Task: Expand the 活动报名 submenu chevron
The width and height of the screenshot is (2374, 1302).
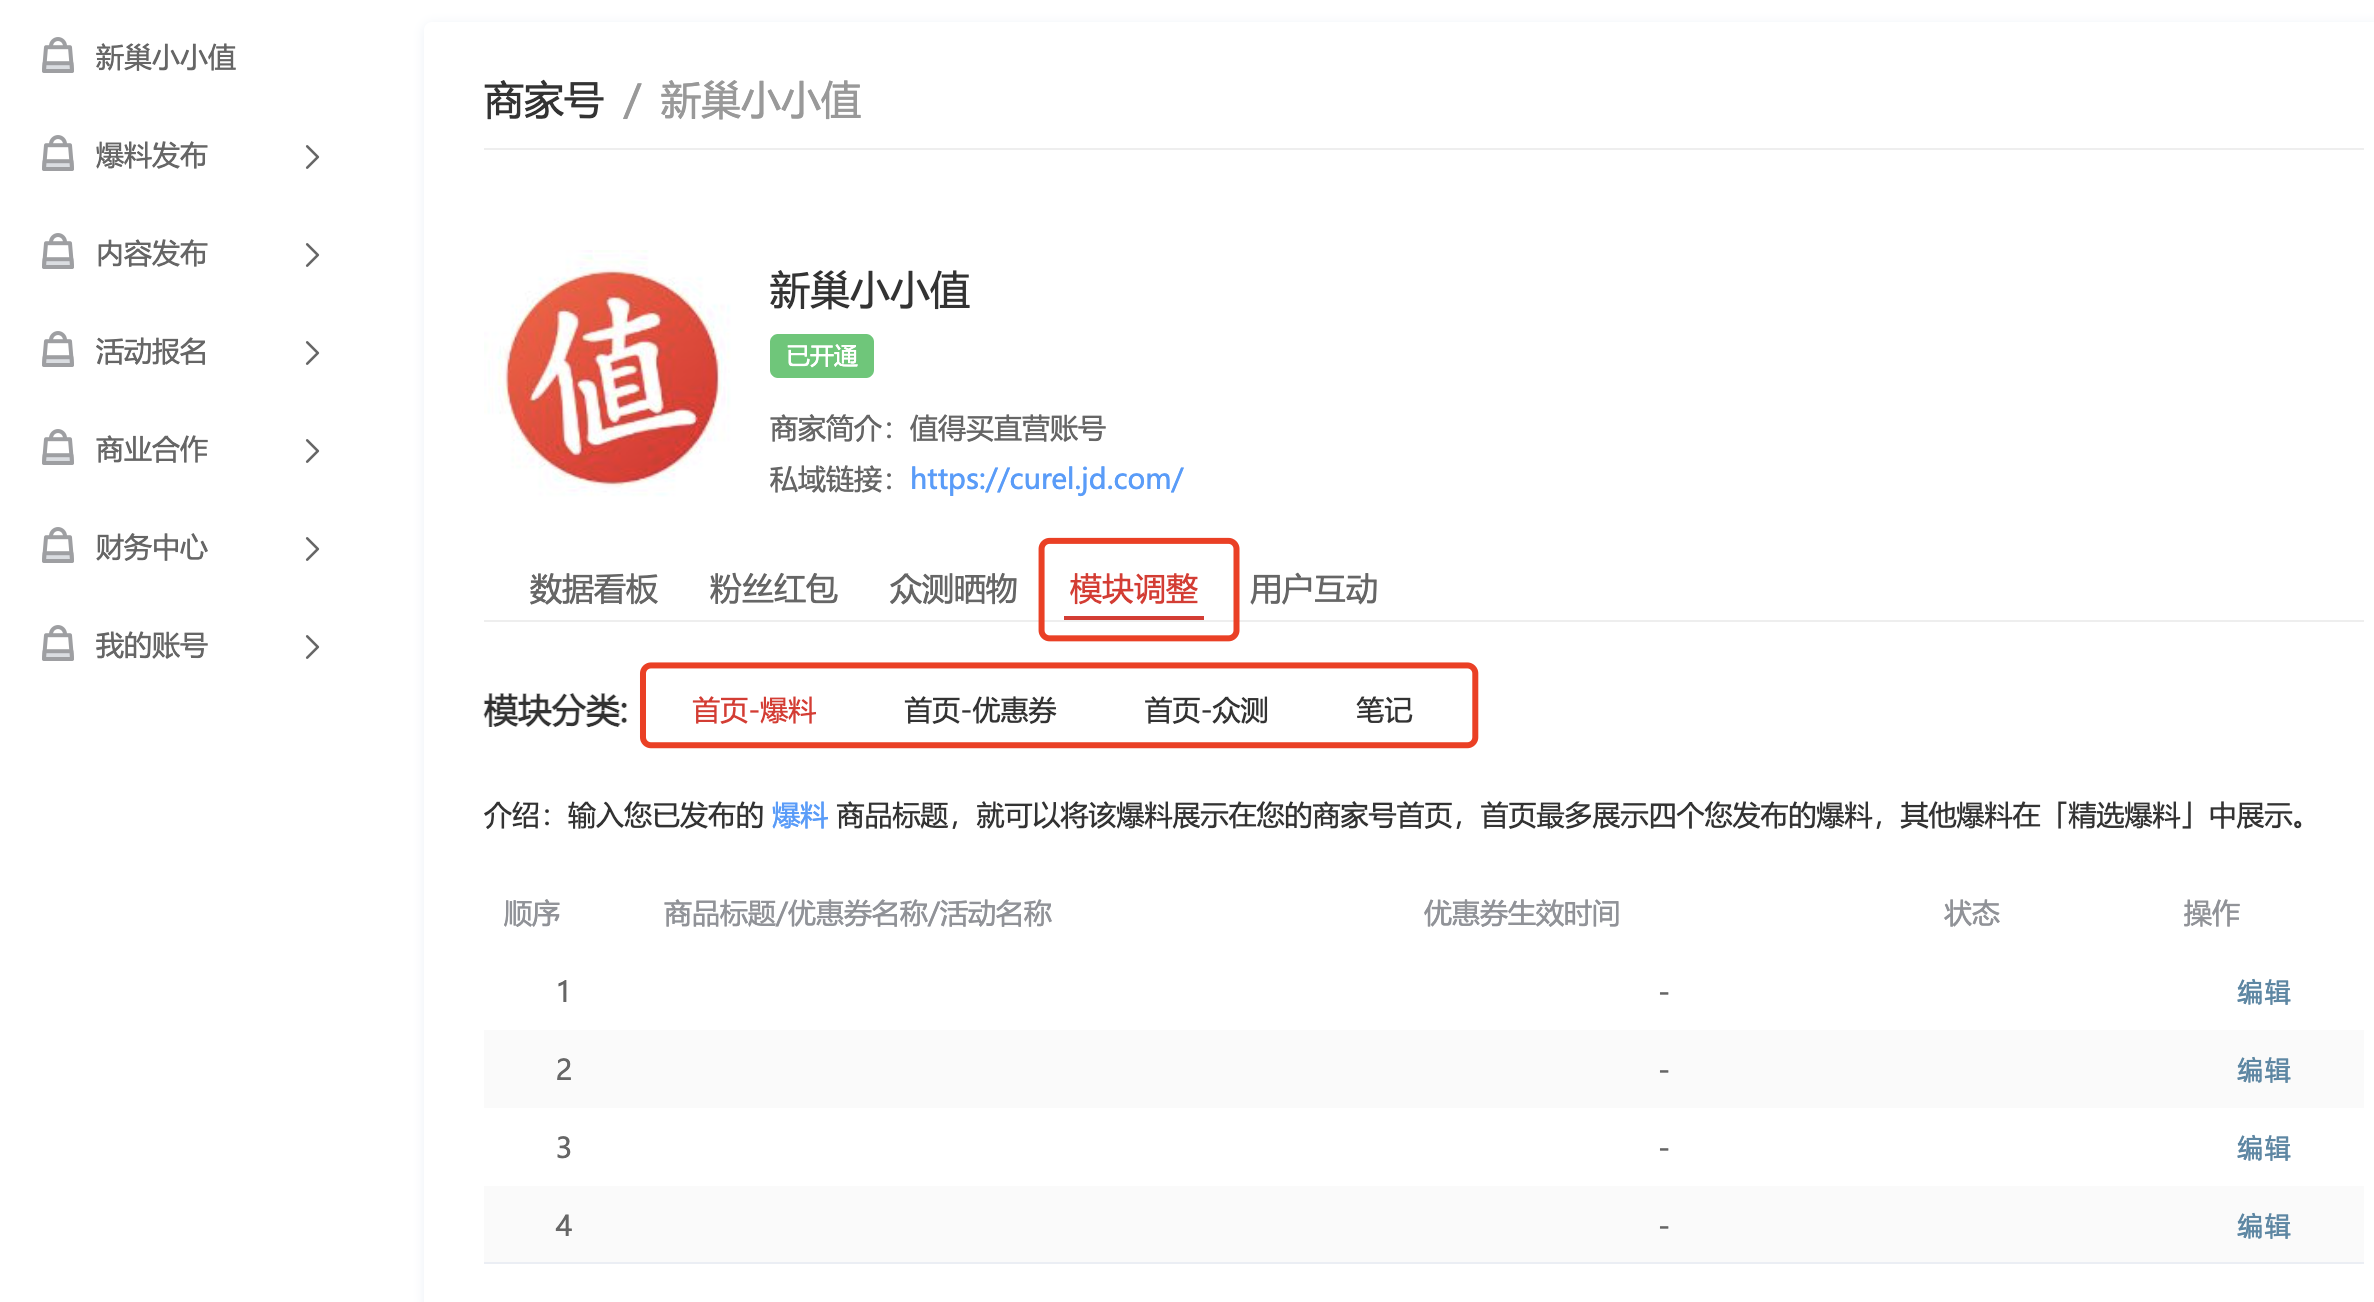Action: tap(312, 353)
